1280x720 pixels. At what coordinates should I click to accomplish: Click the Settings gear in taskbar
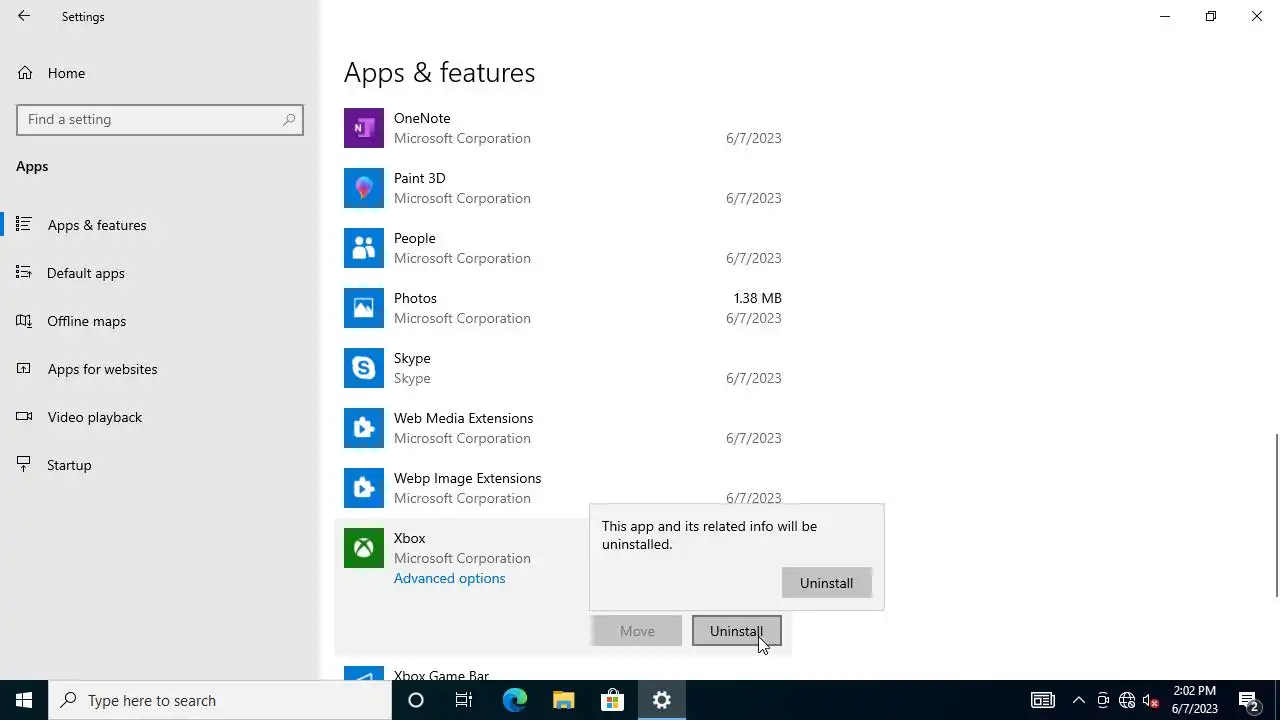(661, 700)
